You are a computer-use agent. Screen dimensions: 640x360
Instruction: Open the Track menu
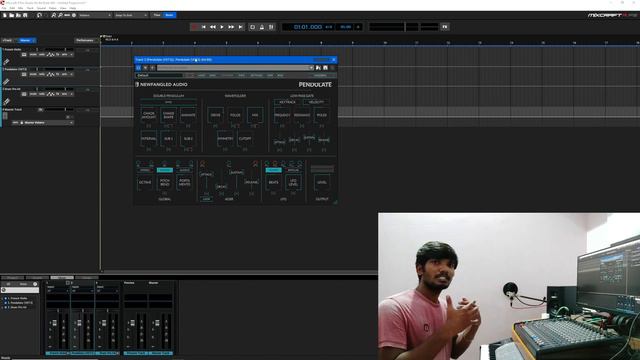(30, 8)
